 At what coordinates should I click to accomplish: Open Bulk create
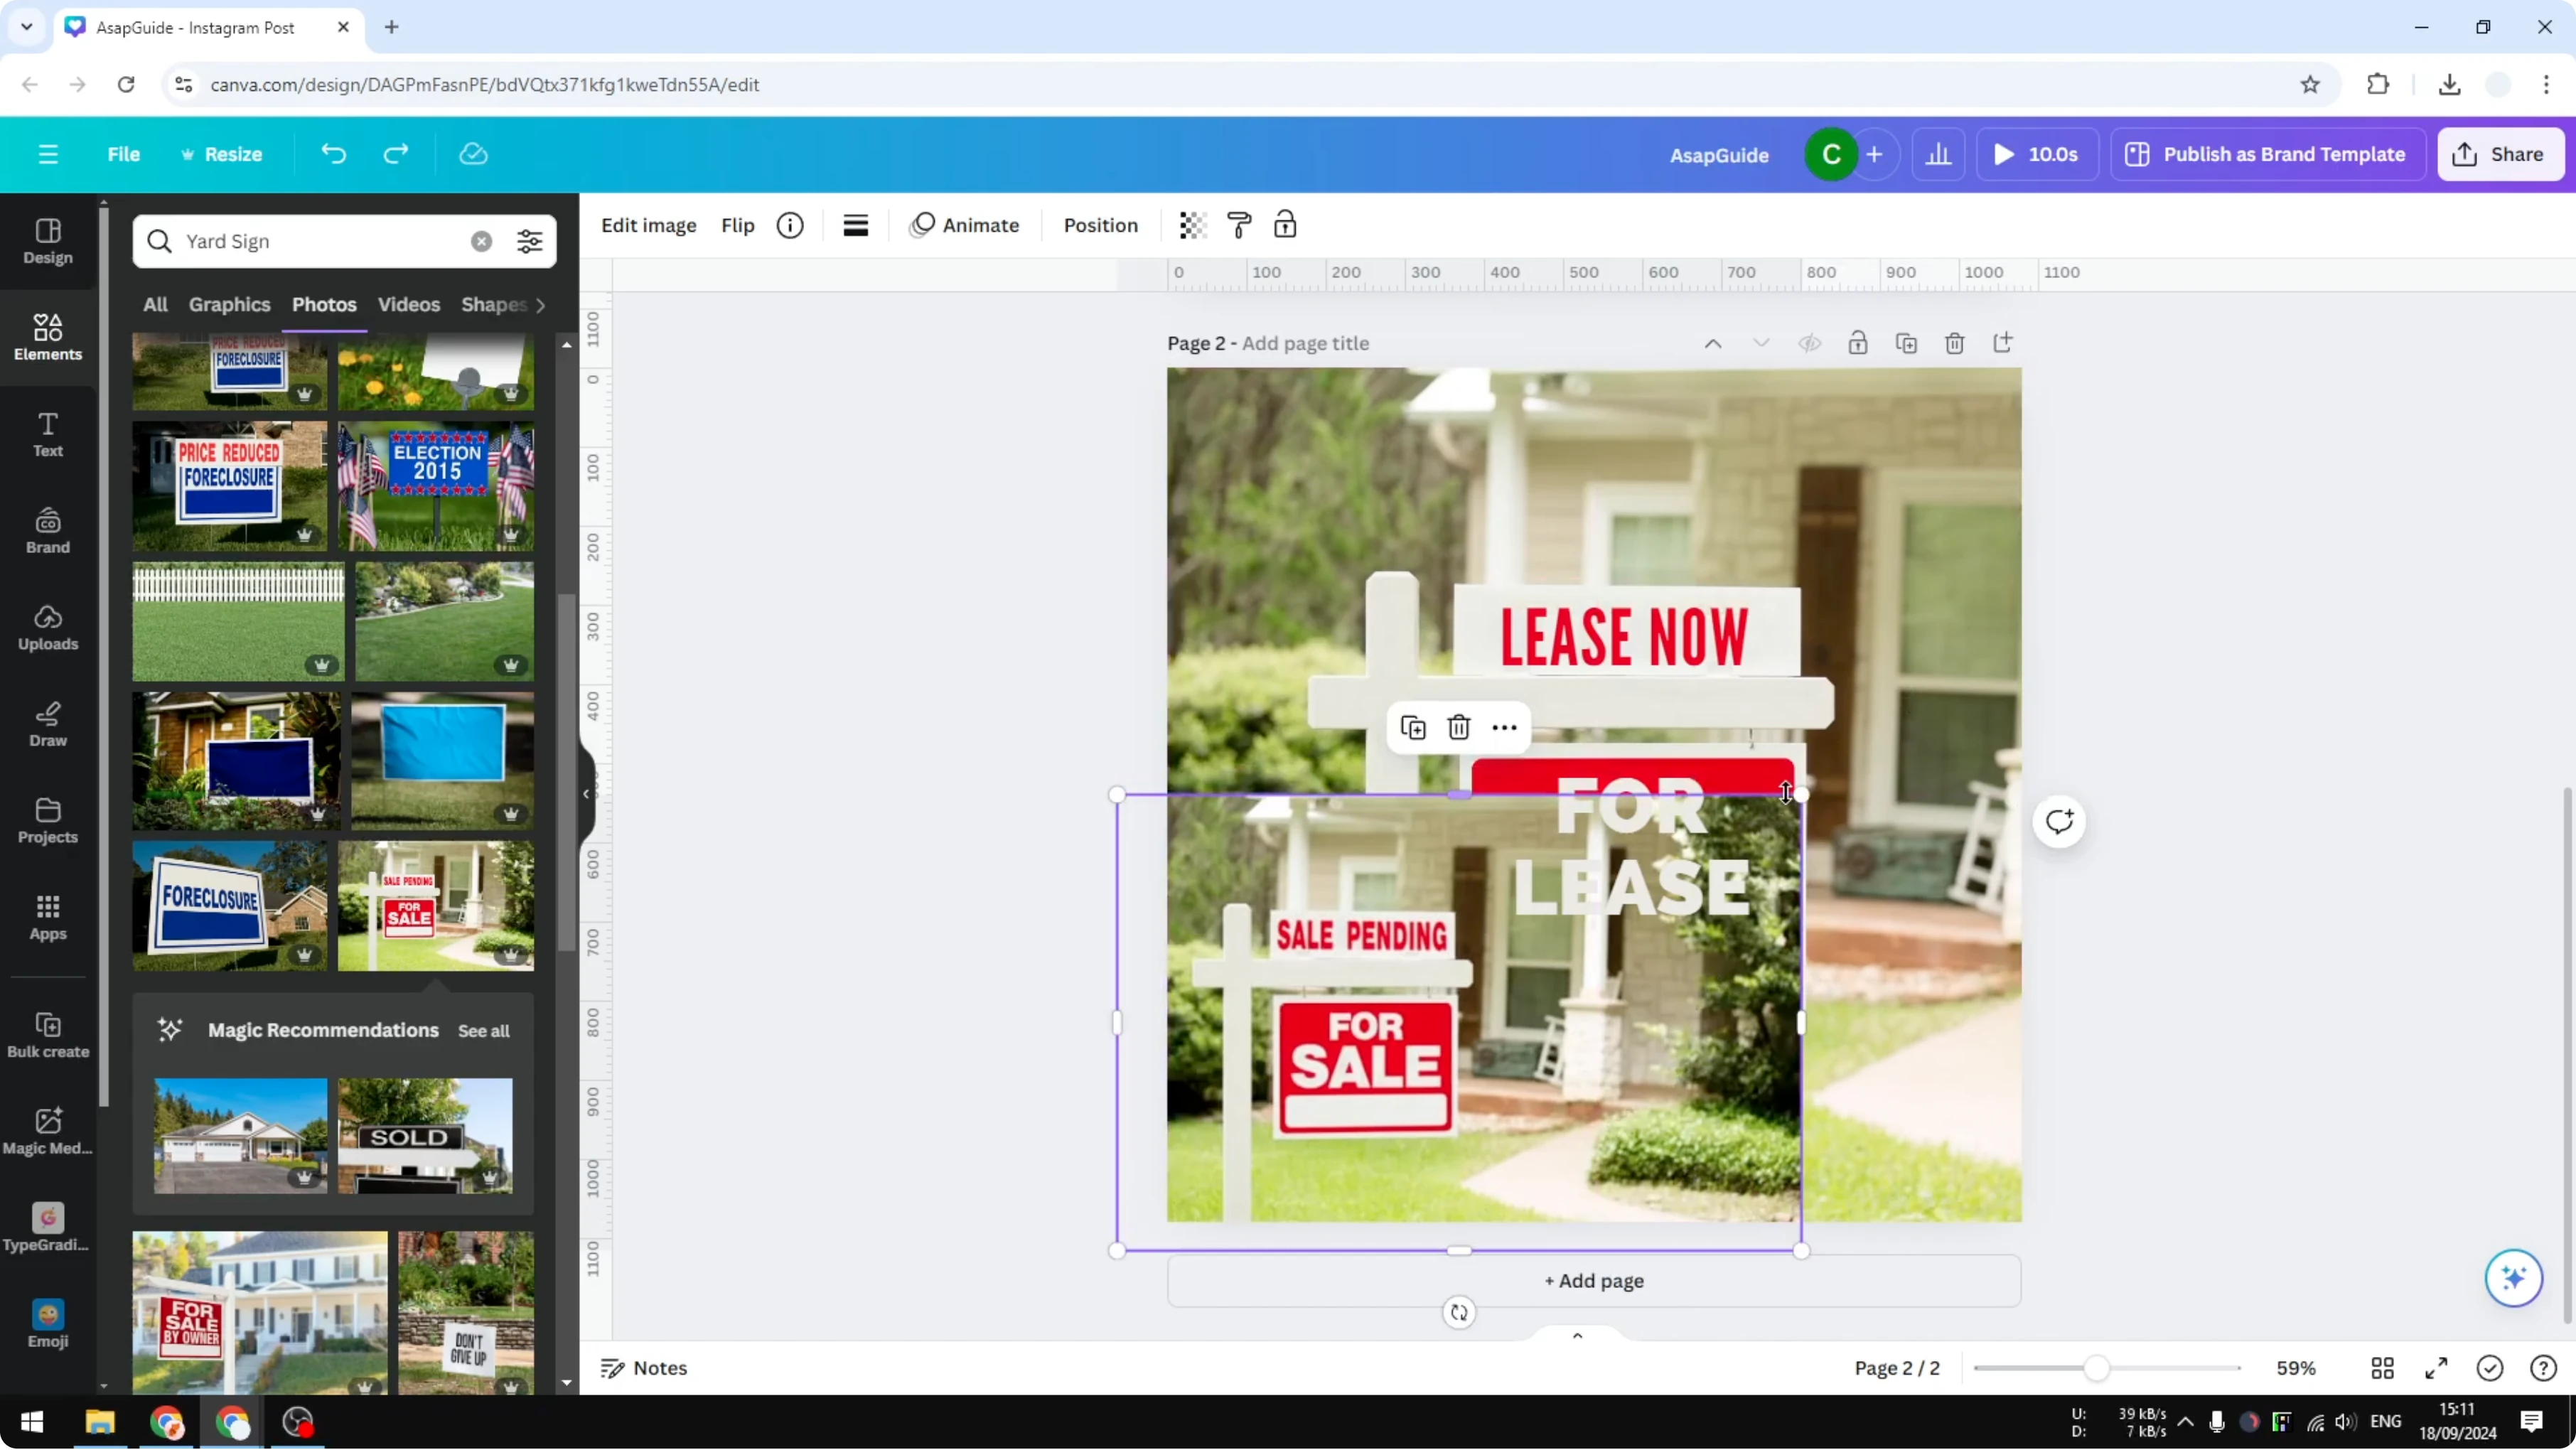[48, 1035]
